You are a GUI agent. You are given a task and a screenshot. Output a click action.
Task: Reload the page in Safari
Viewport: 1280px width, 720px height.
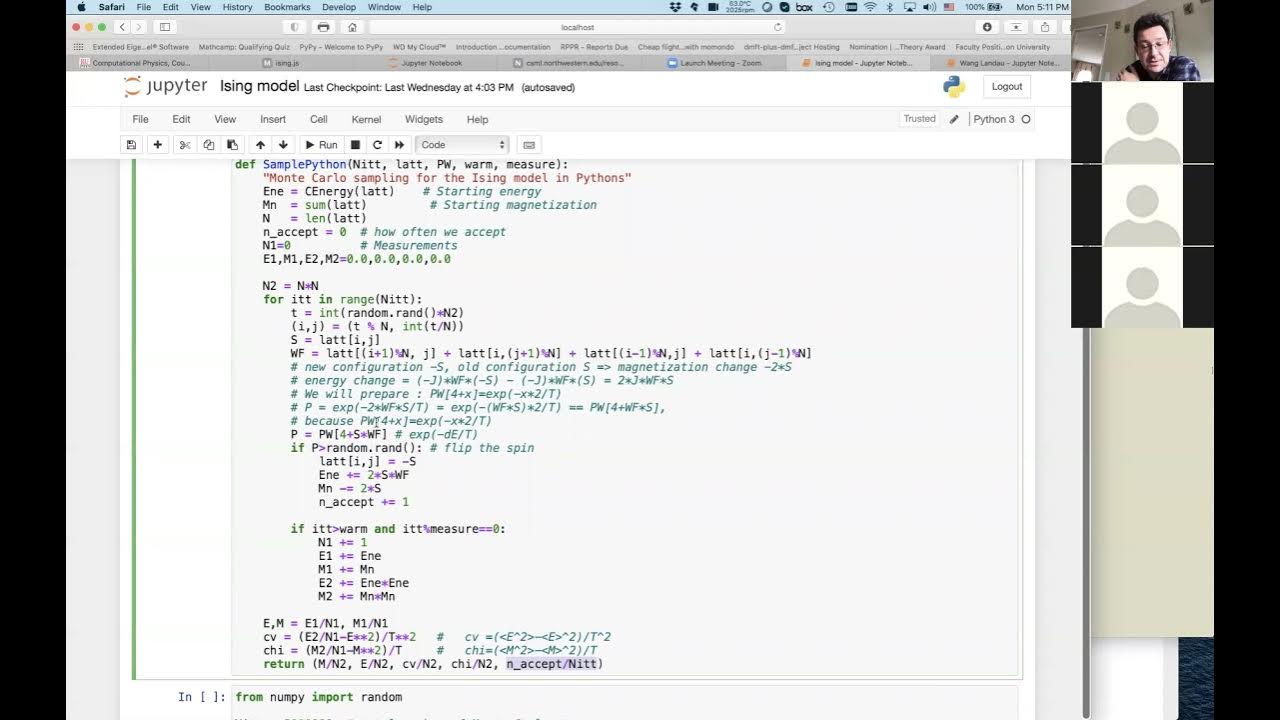click(778, 27)
